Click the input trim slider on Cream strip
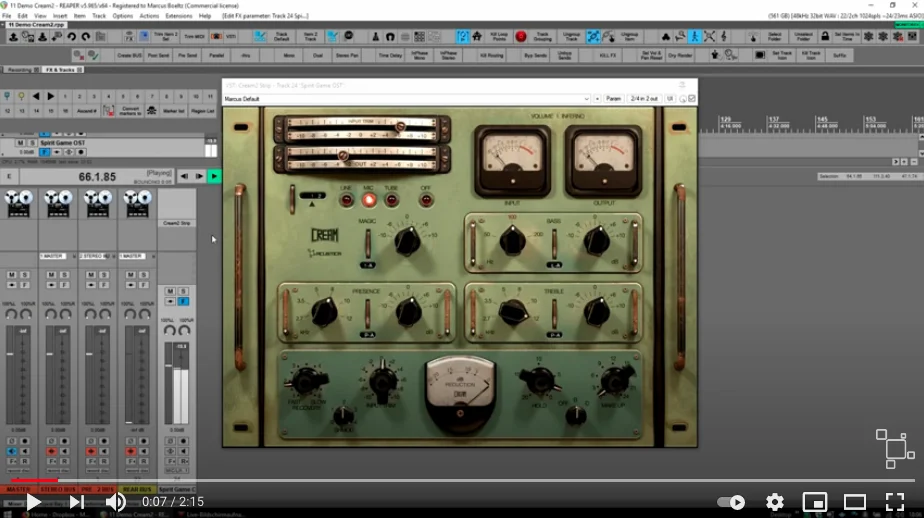The width and height of the screenshot is (924, 518). coord(400,126)
